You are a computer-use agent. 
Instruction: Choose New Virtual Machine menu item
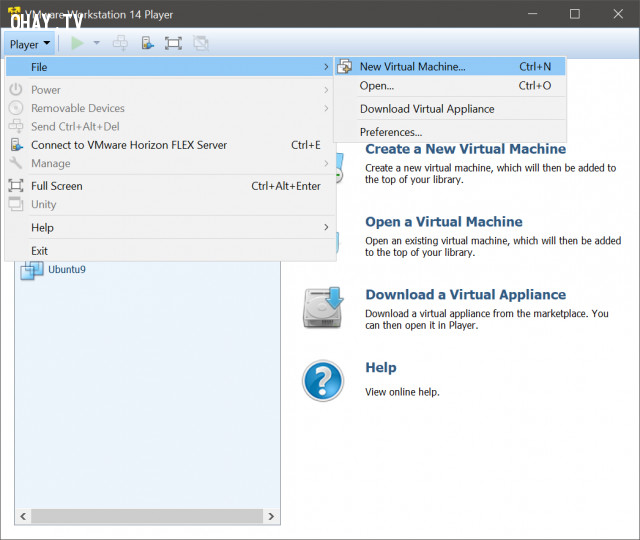[450, 67]
